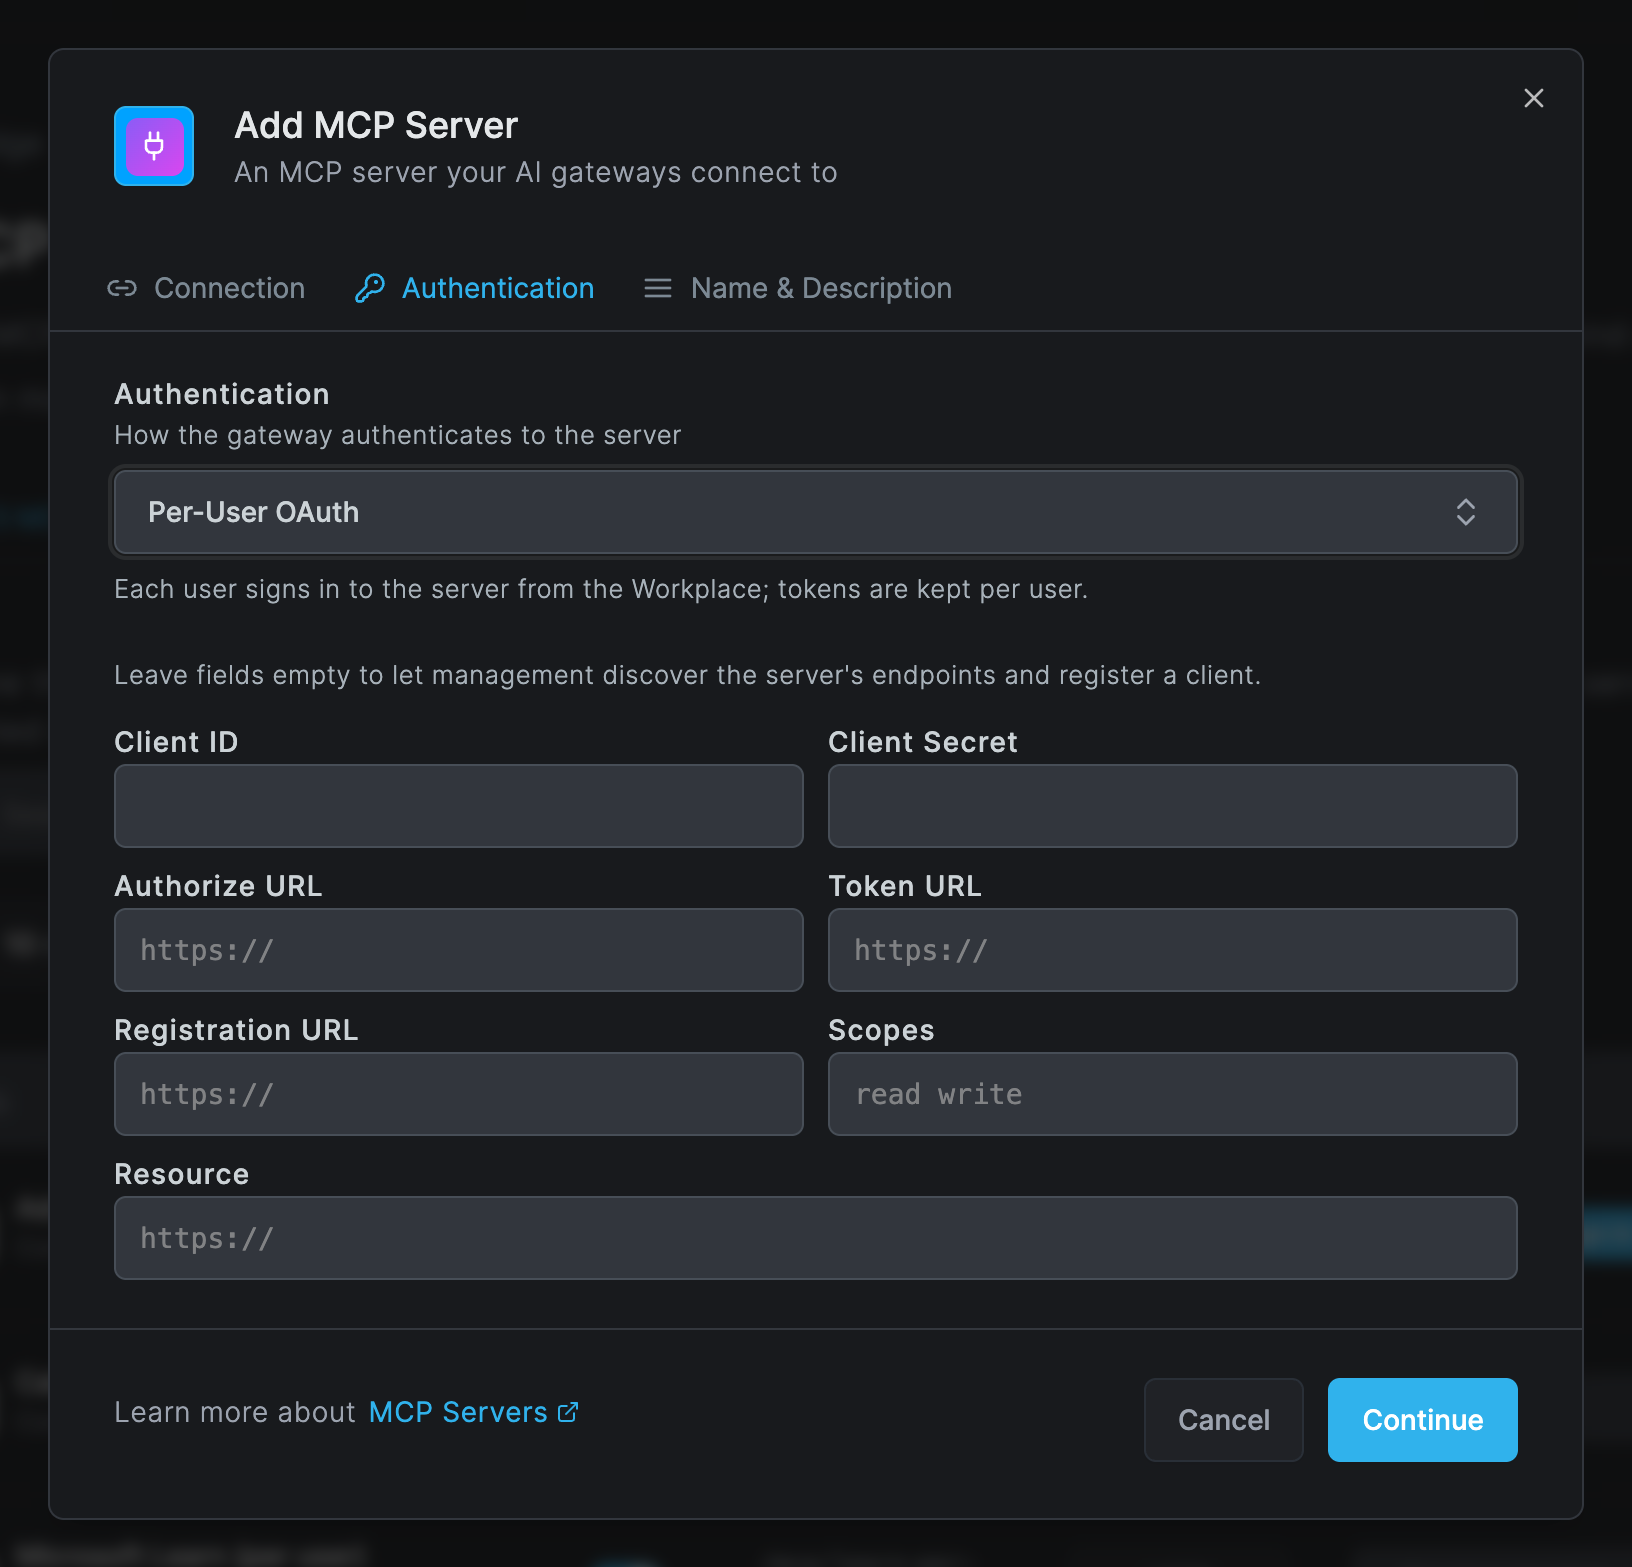Click the lines icon beside Name & Description
The image size is (1632, 1567).
click(658, 288)
